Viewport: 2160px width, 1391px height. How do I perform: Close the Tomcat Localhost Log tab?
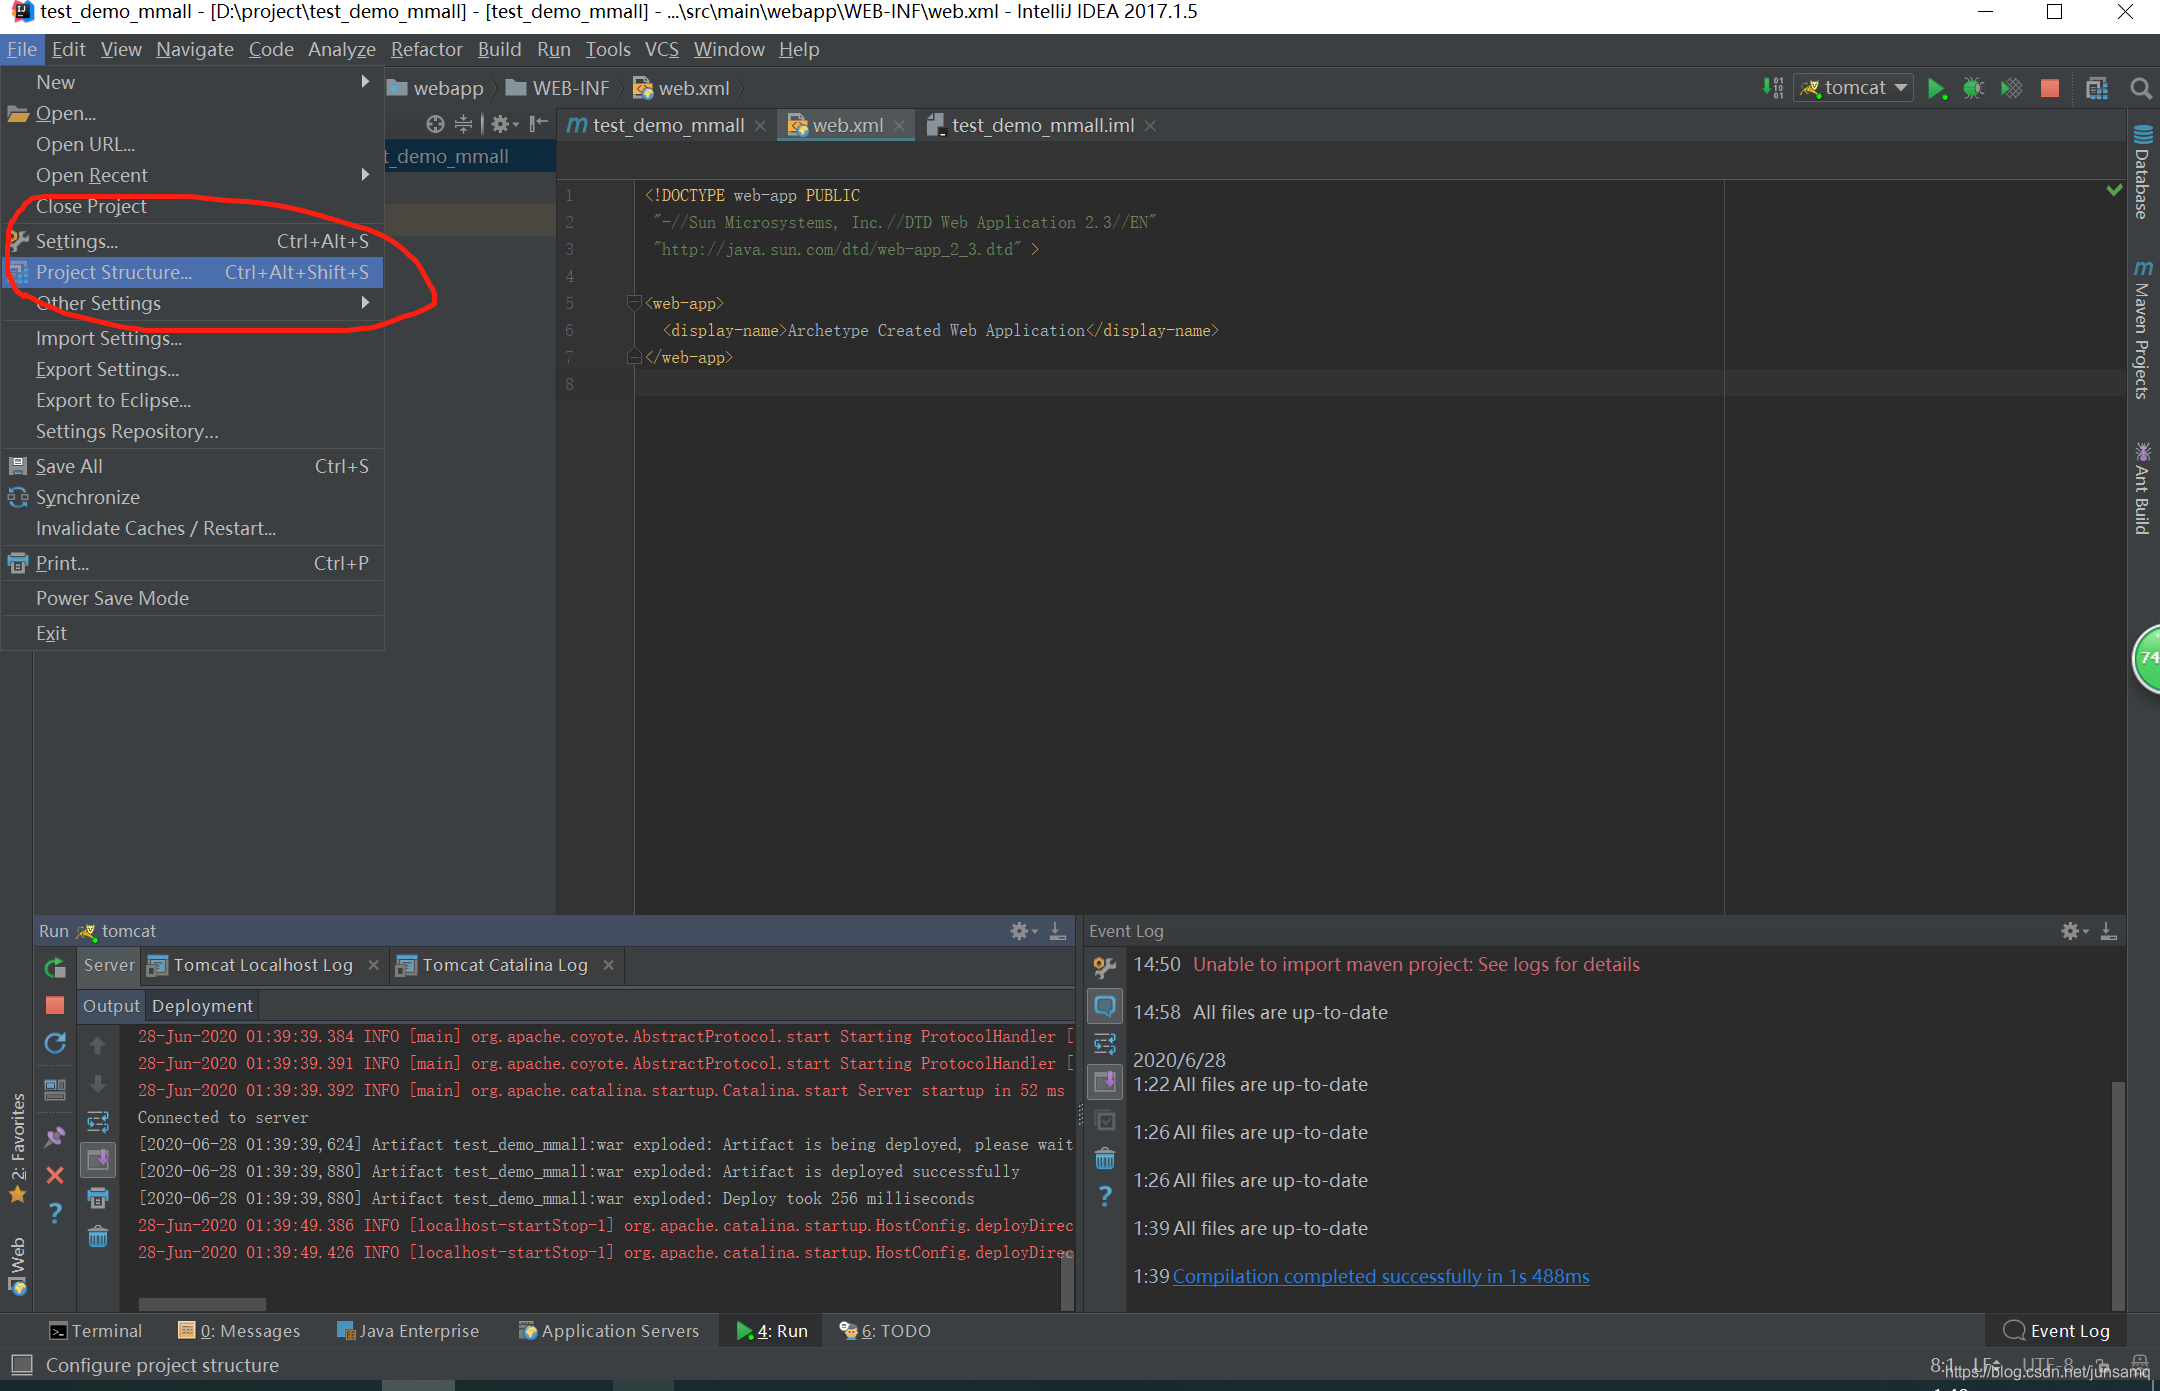(x=373, y=965)
